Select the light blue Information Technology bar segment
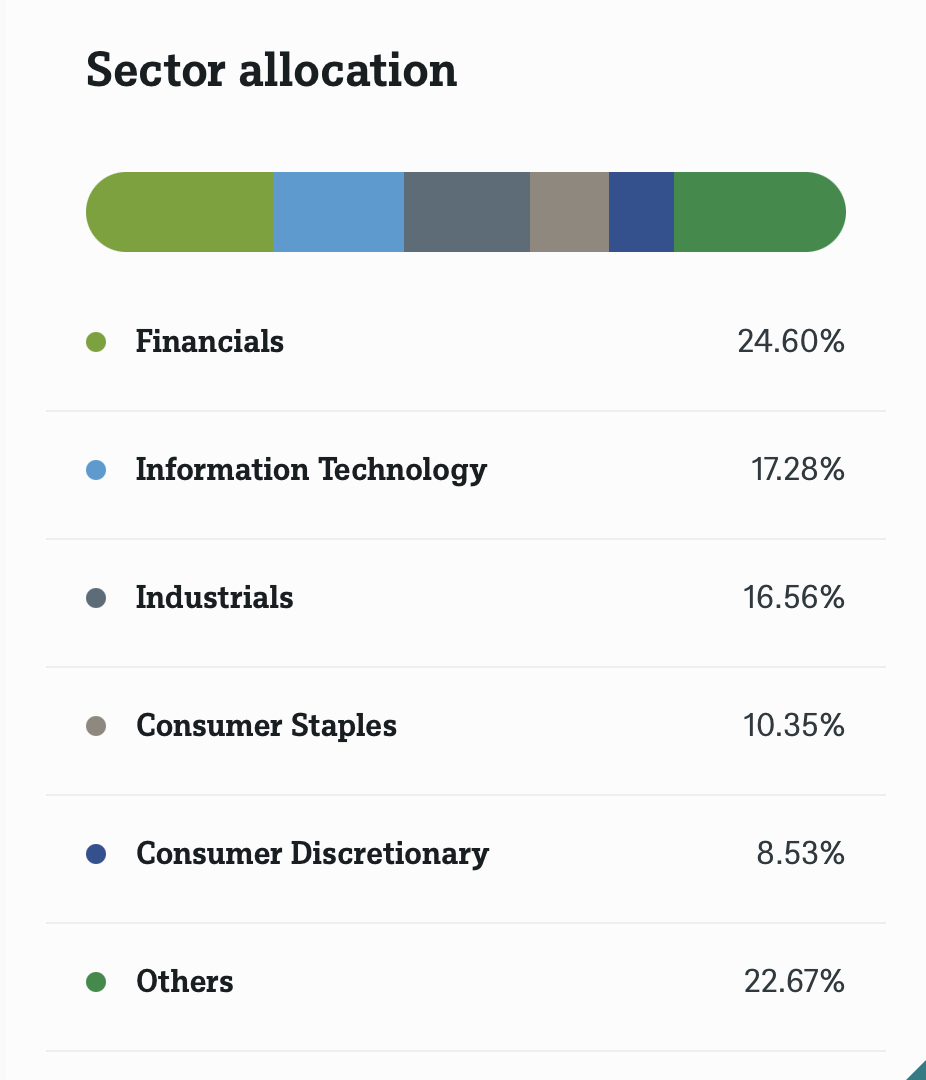The height and width of the screenshot is (1080, 926). (338, 212)
